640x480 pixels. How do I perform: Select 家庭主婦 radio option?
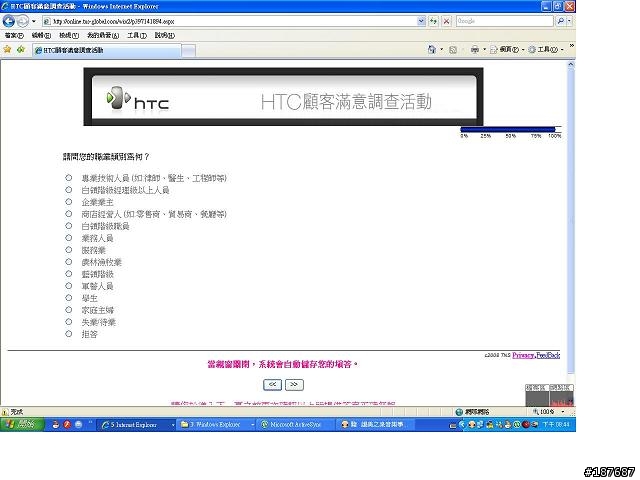(x=69, y=310)
